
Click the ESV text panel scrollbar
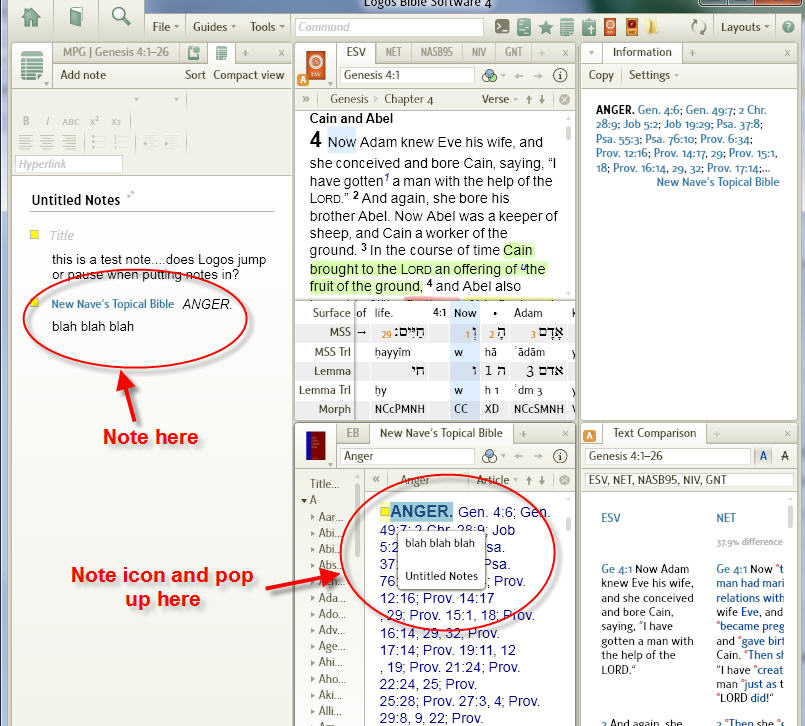point(568,132)
